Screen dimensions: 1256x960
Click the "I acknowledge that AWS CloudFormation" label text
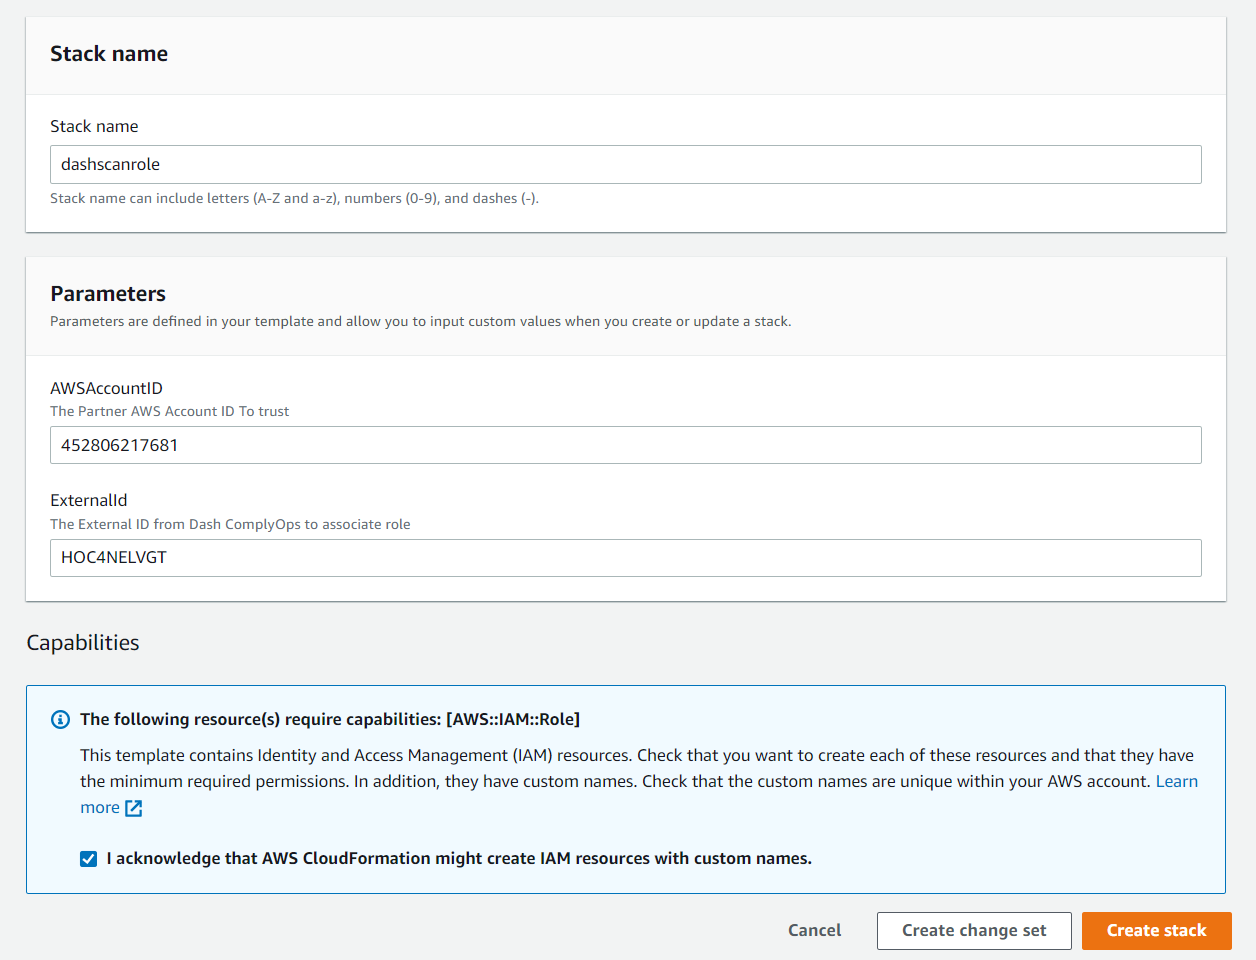(x=458, y=859)
